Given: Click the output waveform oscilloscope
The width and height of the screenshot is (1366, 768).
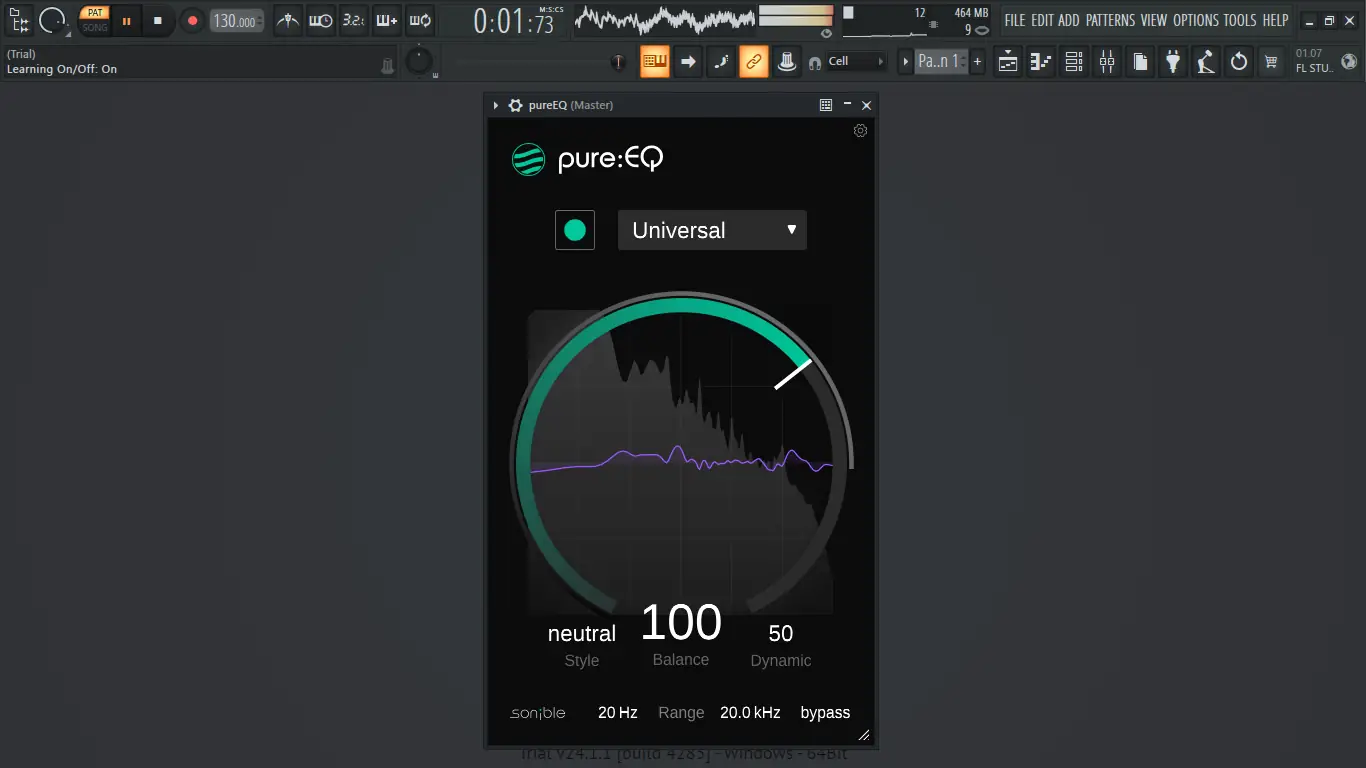Looking at the screenshot, I should pos(663,20).
